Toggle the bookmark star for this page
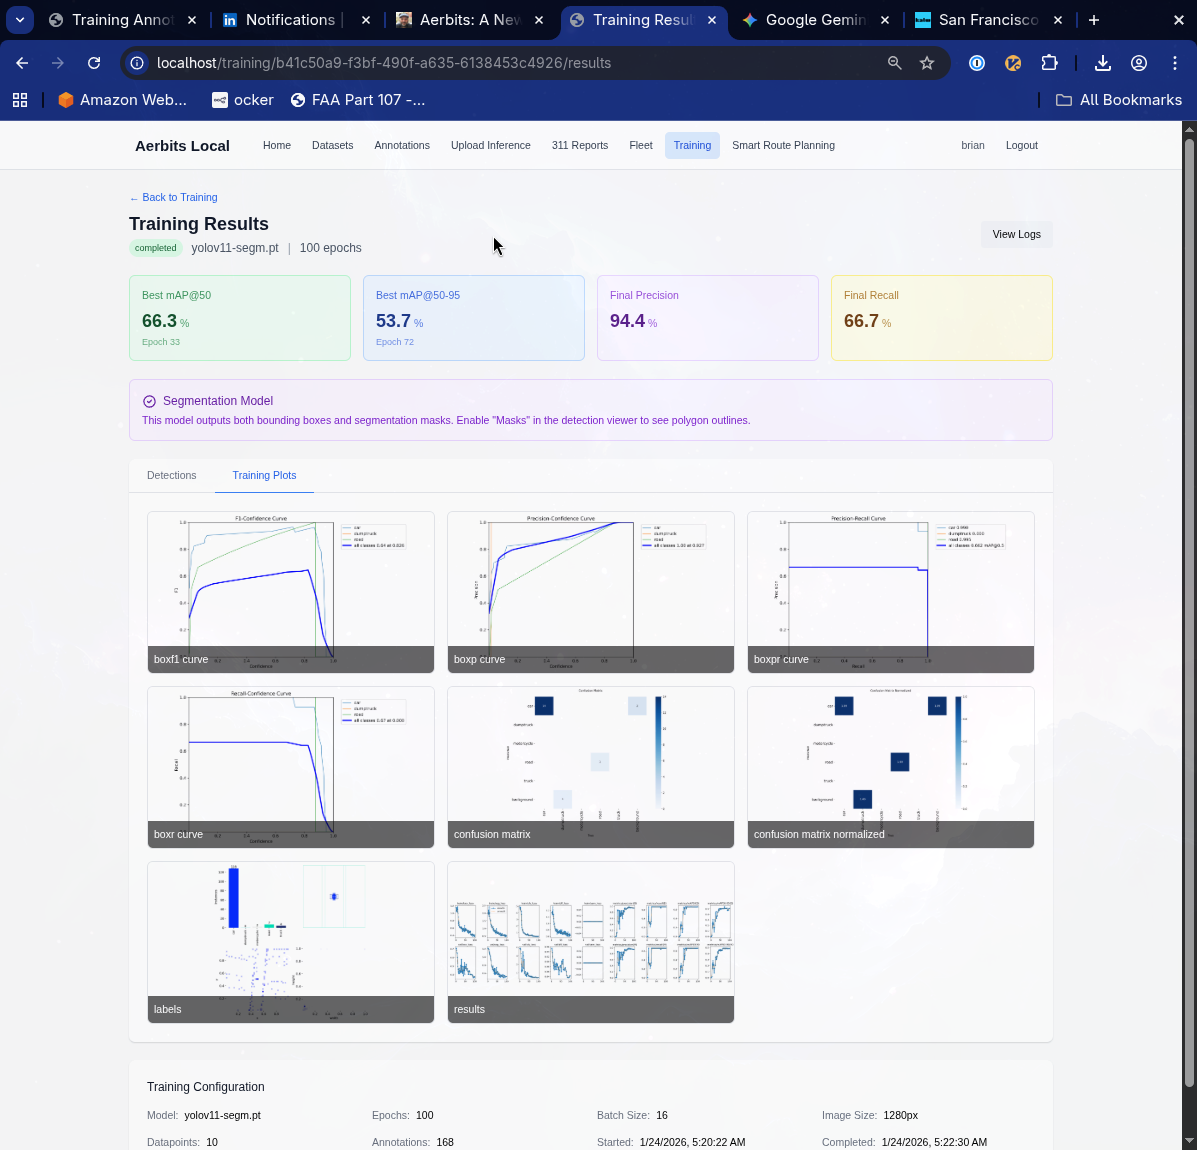Viewport: 1197px width, 1150px height. click(x=927, y=62)
